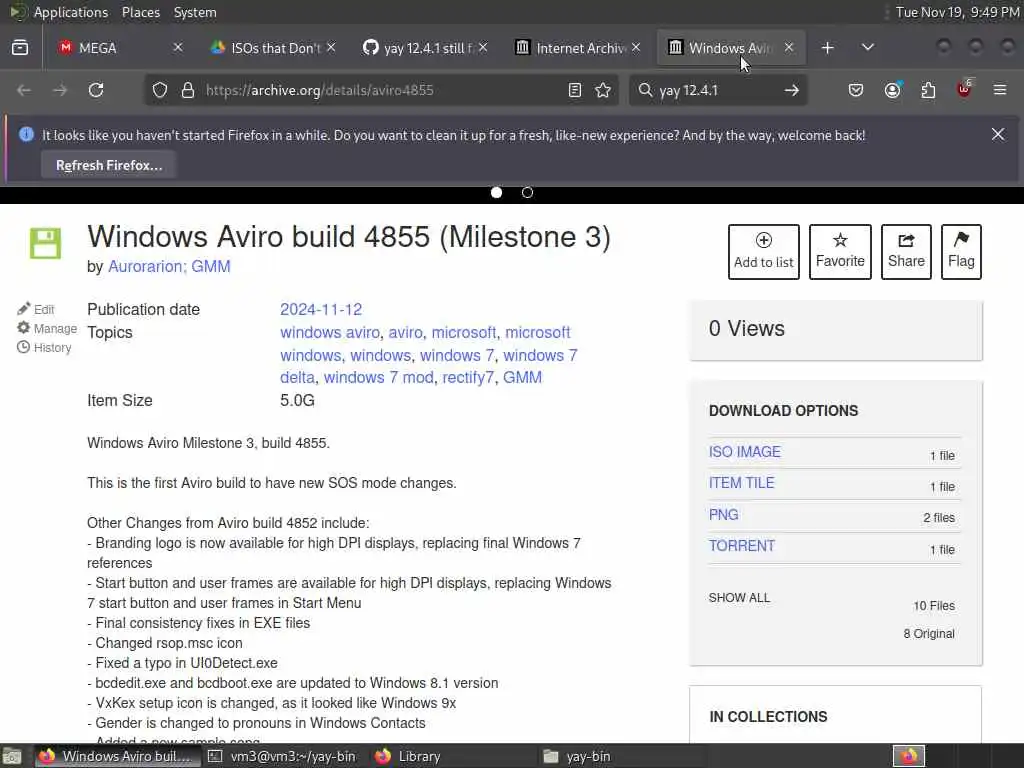Screen dimensions: 1024x768
Task: Click the Edit pencil link
Action: (x=36, y=309)
